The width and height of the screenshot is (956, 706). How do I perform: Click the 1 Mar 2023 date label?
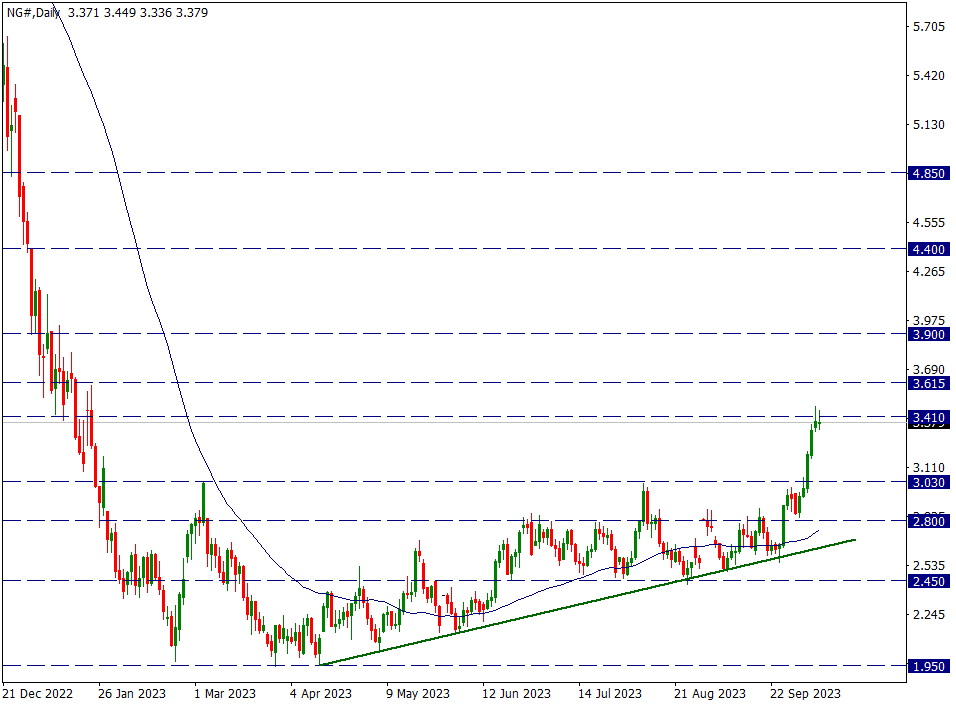pyautogui.click(x=225, y=694)
